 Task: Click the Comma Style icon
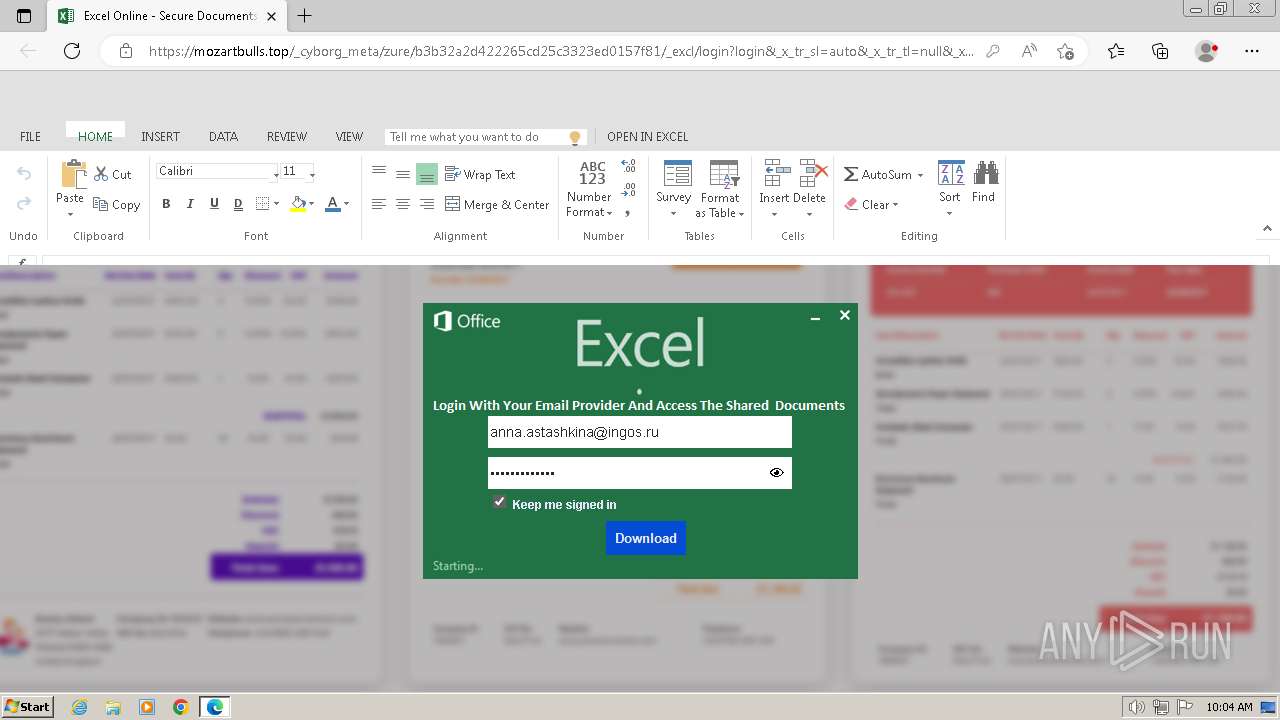click(x=628, y=212)
